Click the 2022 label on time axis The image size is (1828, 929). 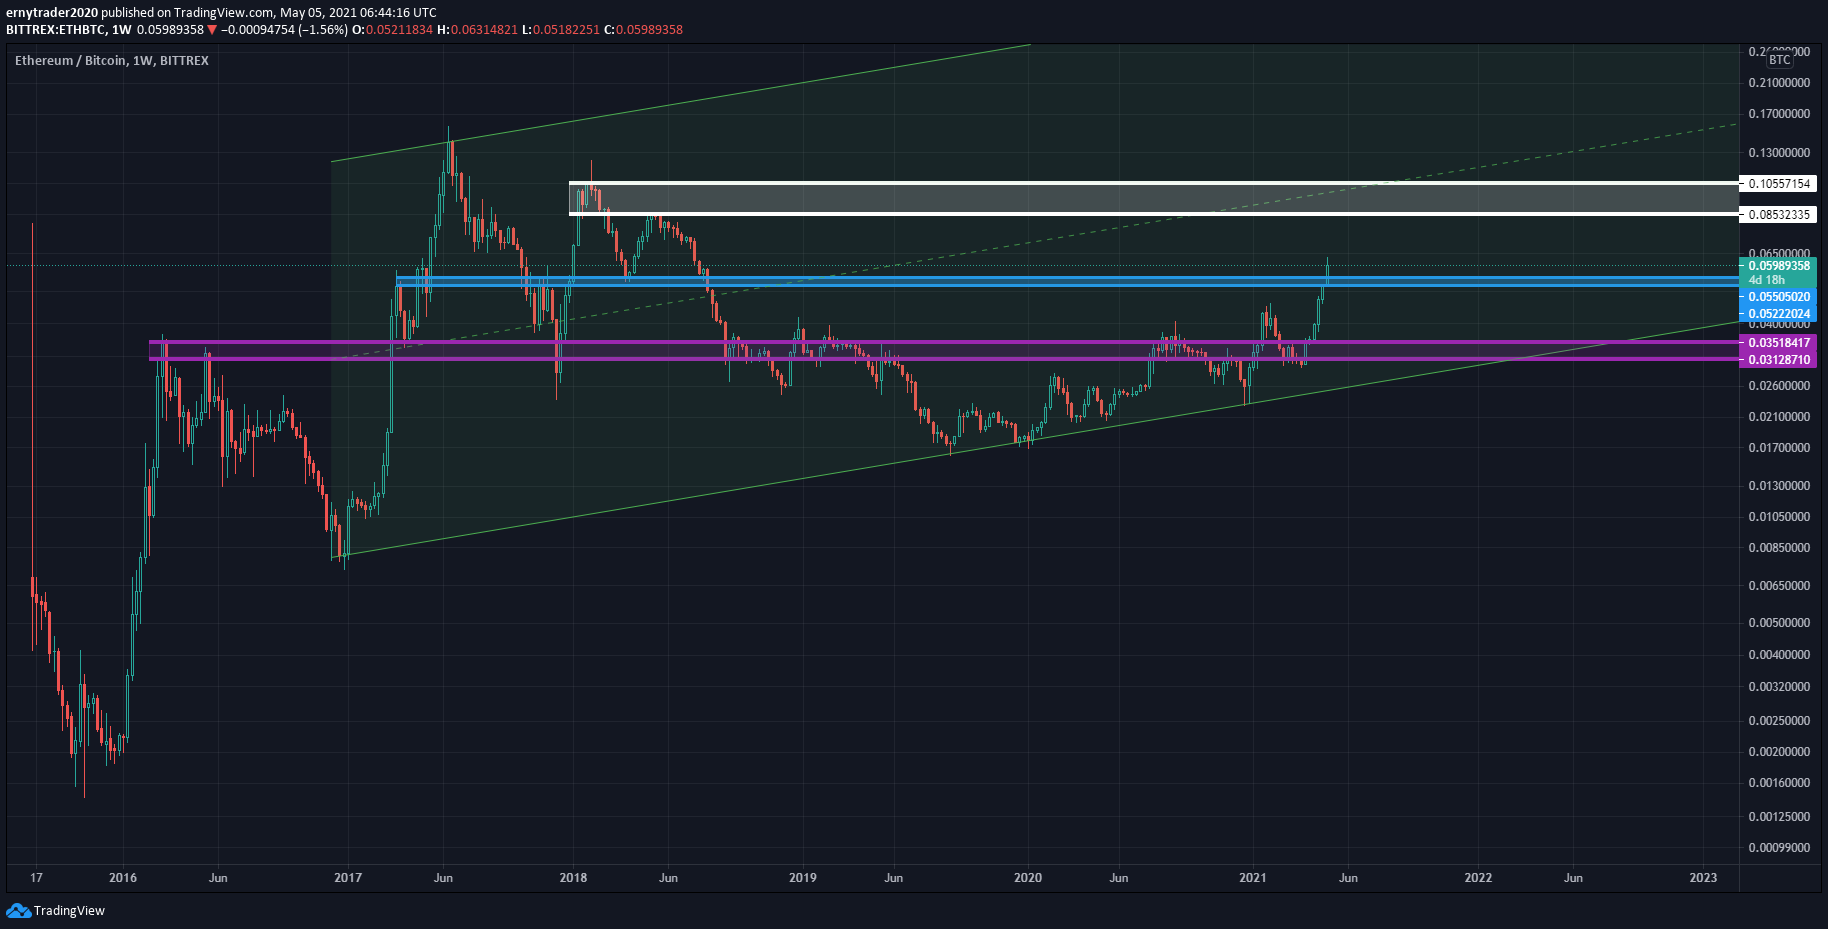1478,878
